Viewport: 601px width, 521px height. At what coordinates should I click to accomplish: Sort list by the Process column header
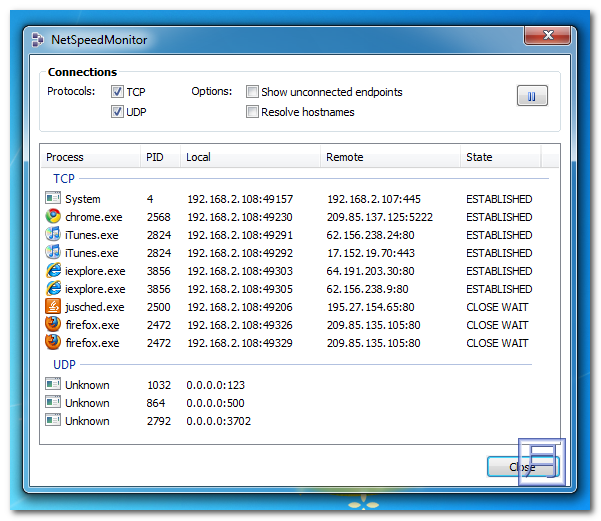pyautogui.click(x=90, y=157)
